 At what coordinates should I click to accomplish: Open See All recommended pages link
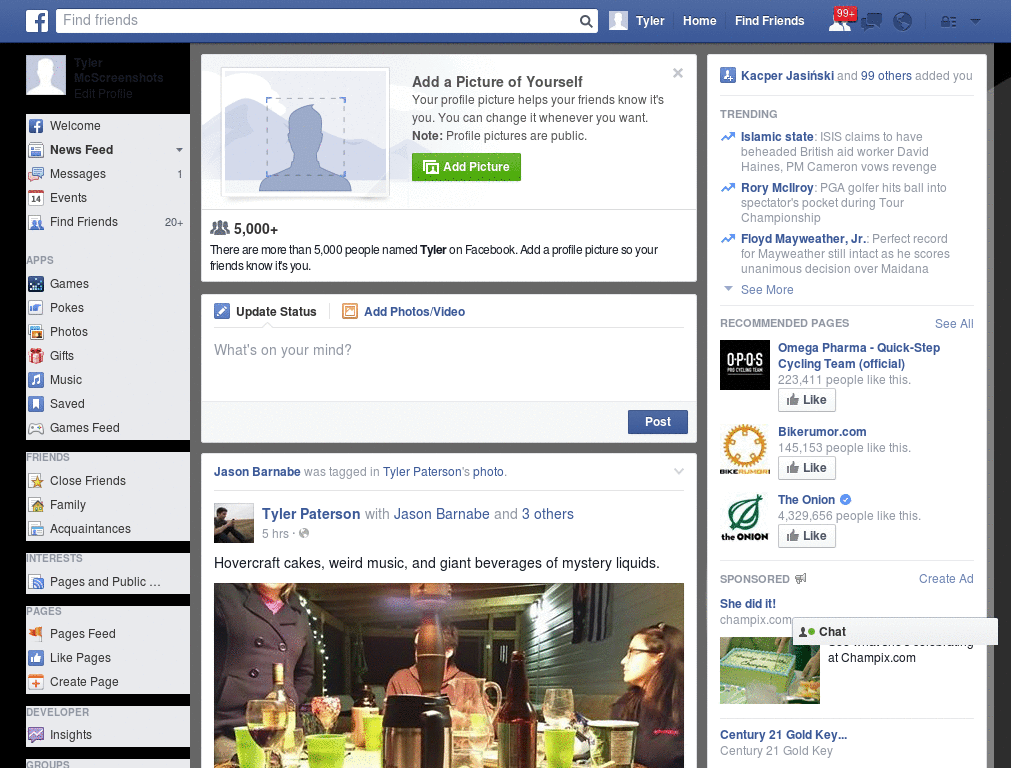tap(954, 323)
